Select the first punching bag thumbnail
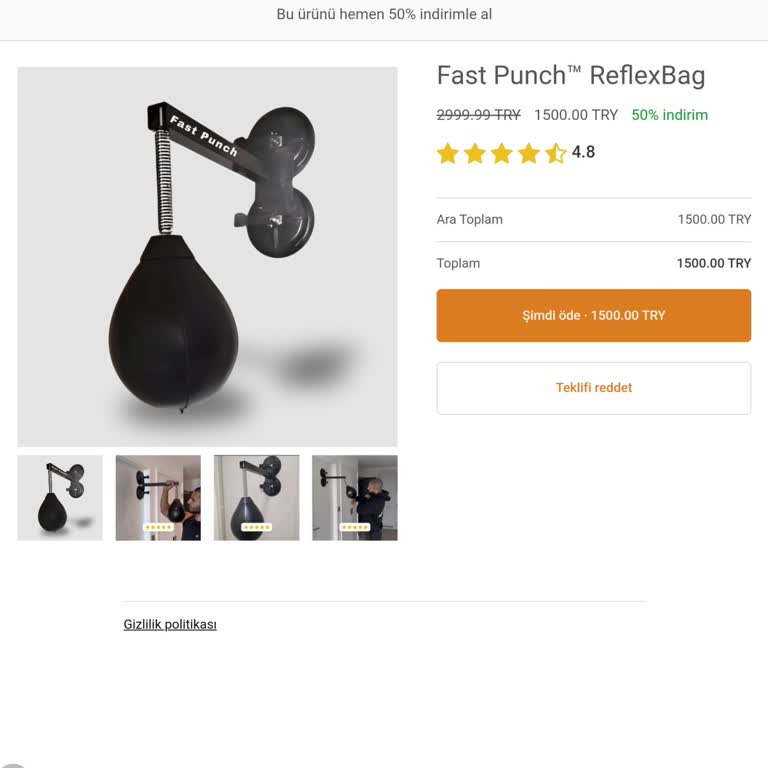The image size is (768, 768). point(60,498)
